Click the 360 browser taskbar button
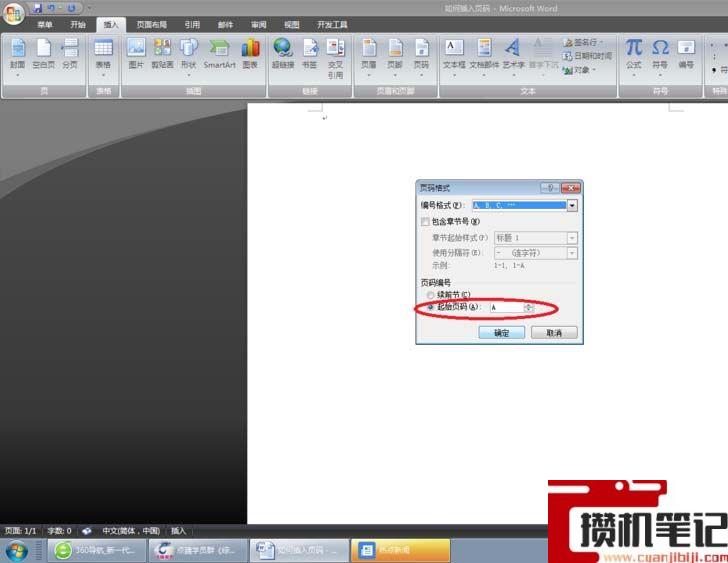This screenshot has width=728, height=563. point(97,550)
